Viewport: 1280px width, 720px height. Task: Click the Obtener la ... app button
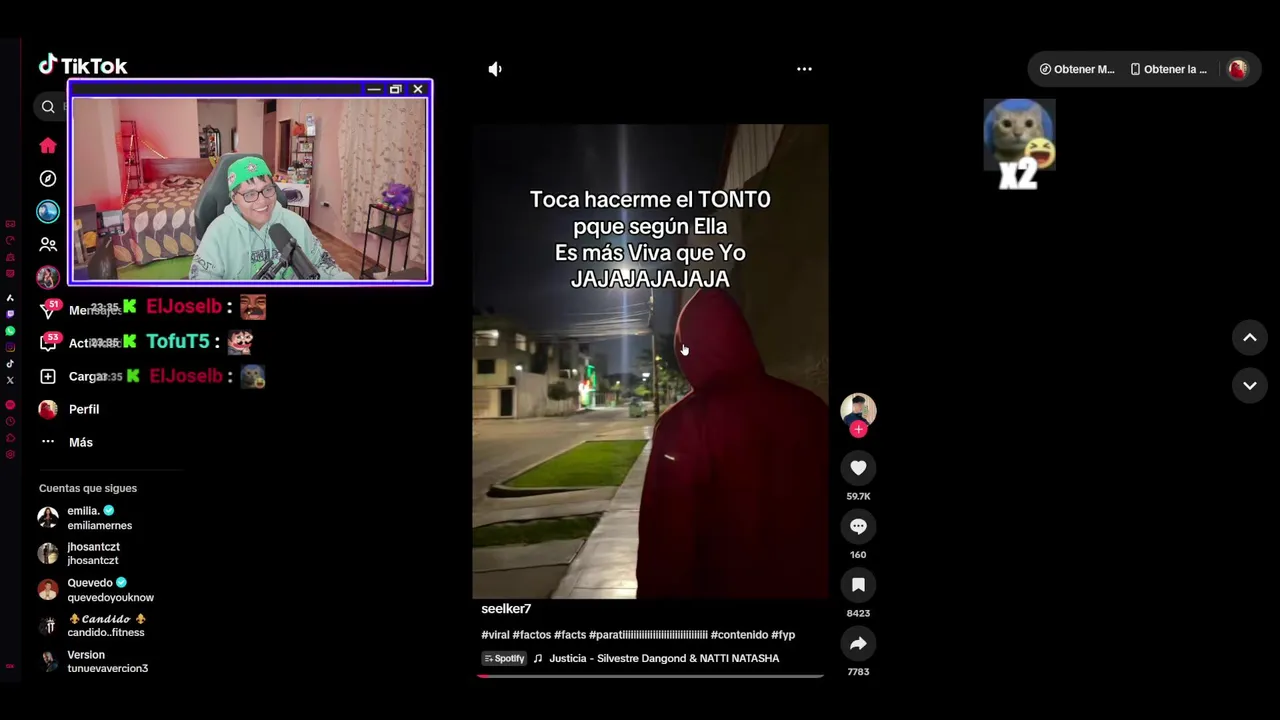[1169, 69]
